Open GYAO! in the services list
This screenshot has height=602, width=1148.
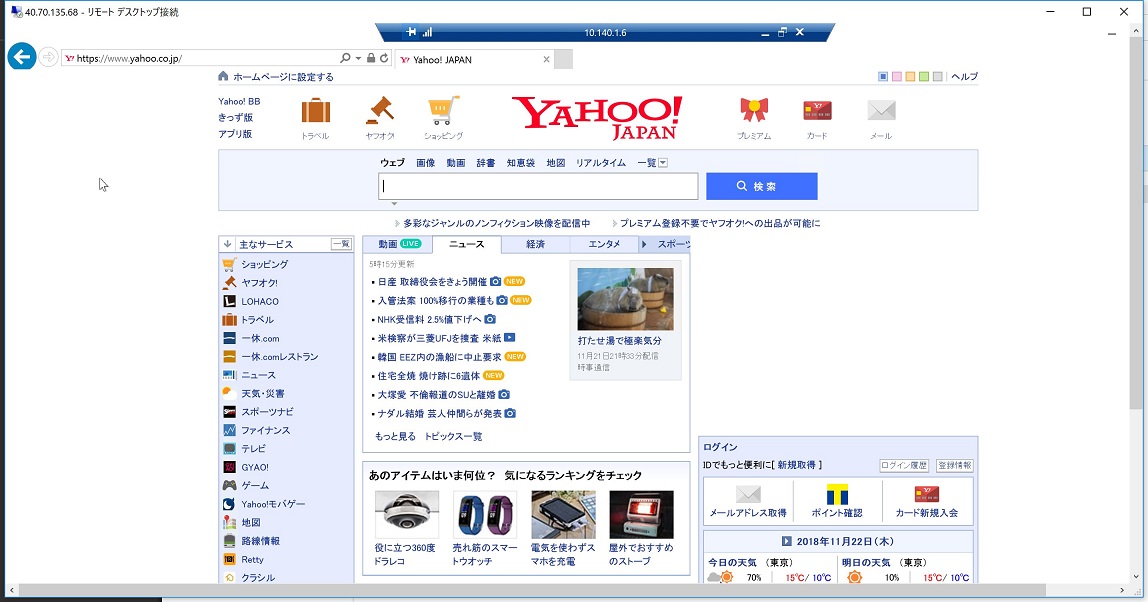[255, 467]
